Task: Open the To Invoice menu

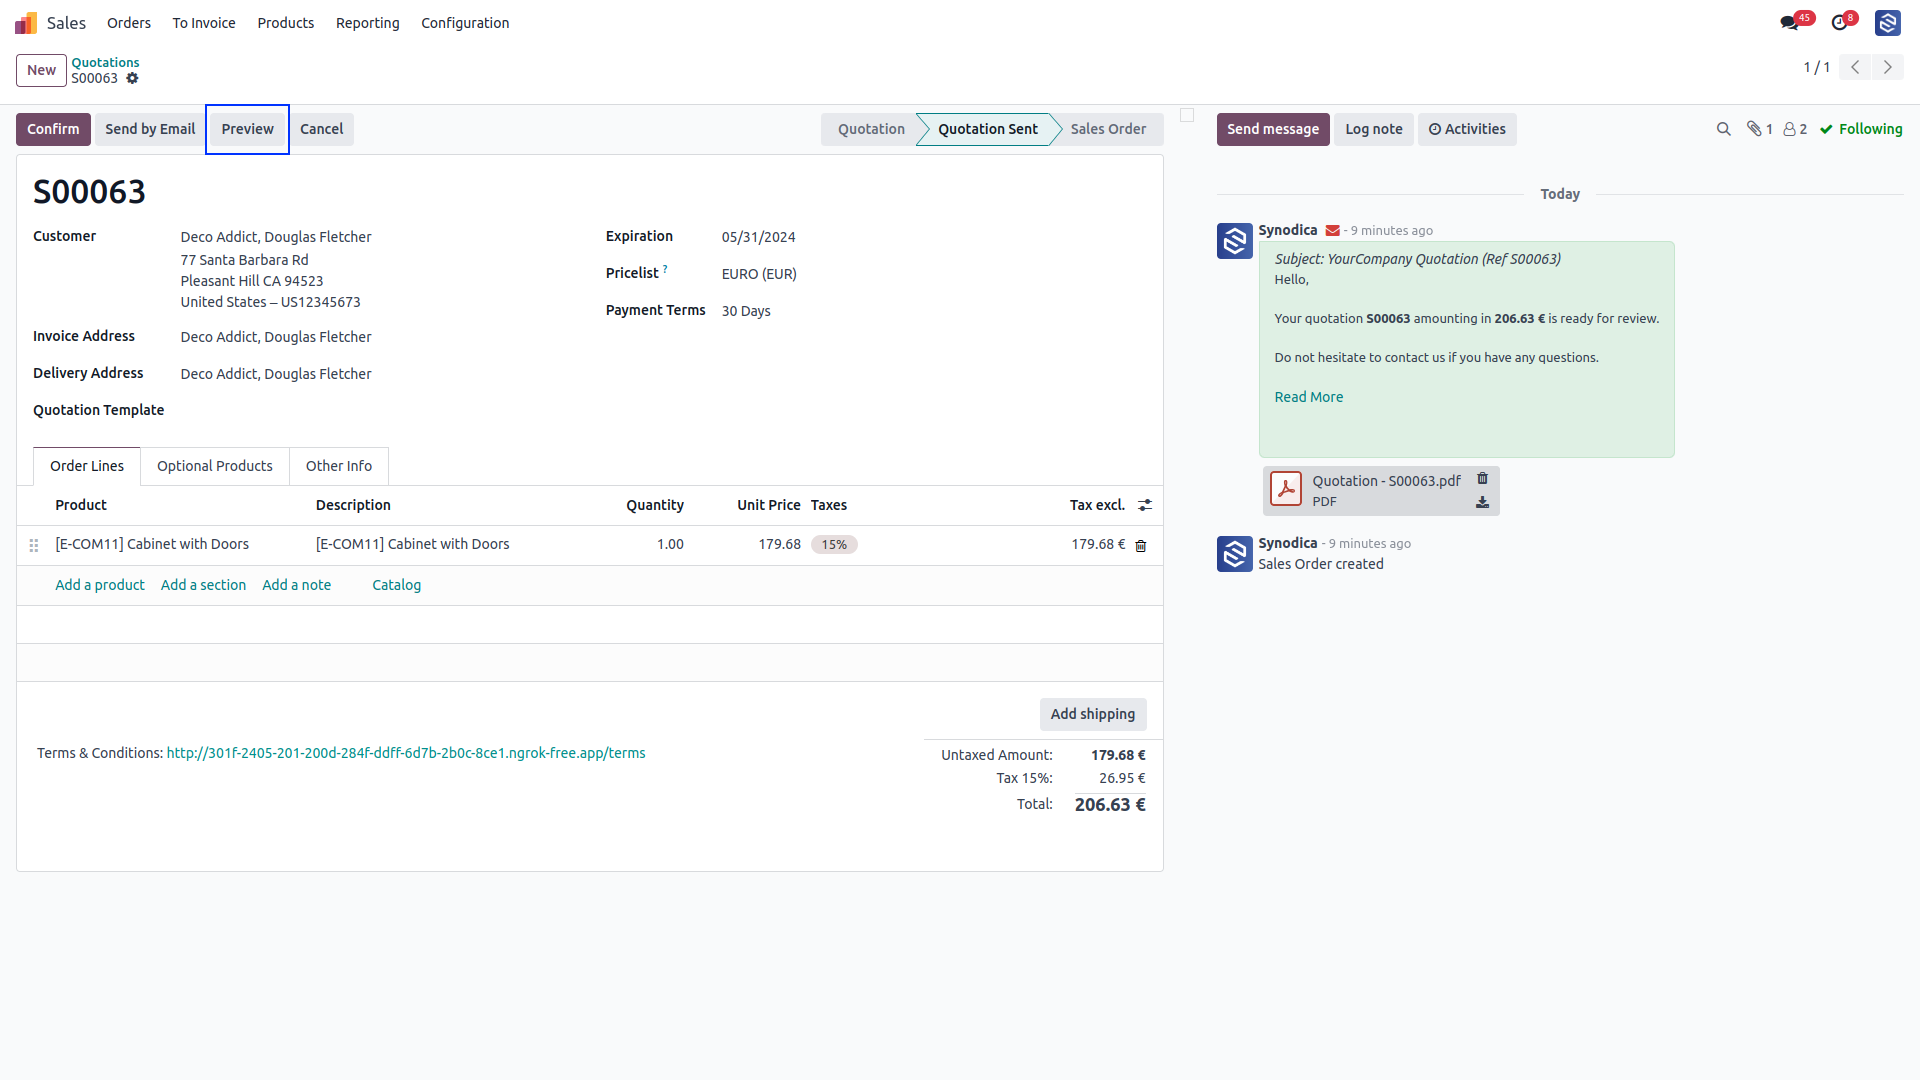Action: (204, 23)
